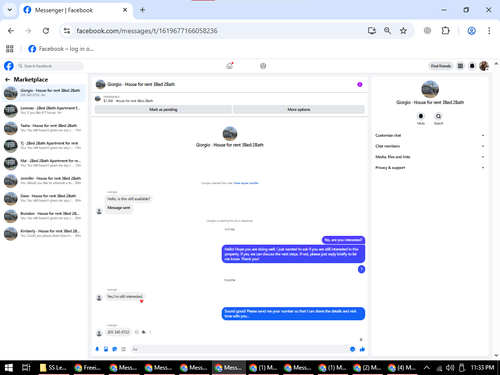View site information icon in address bar

67,31
